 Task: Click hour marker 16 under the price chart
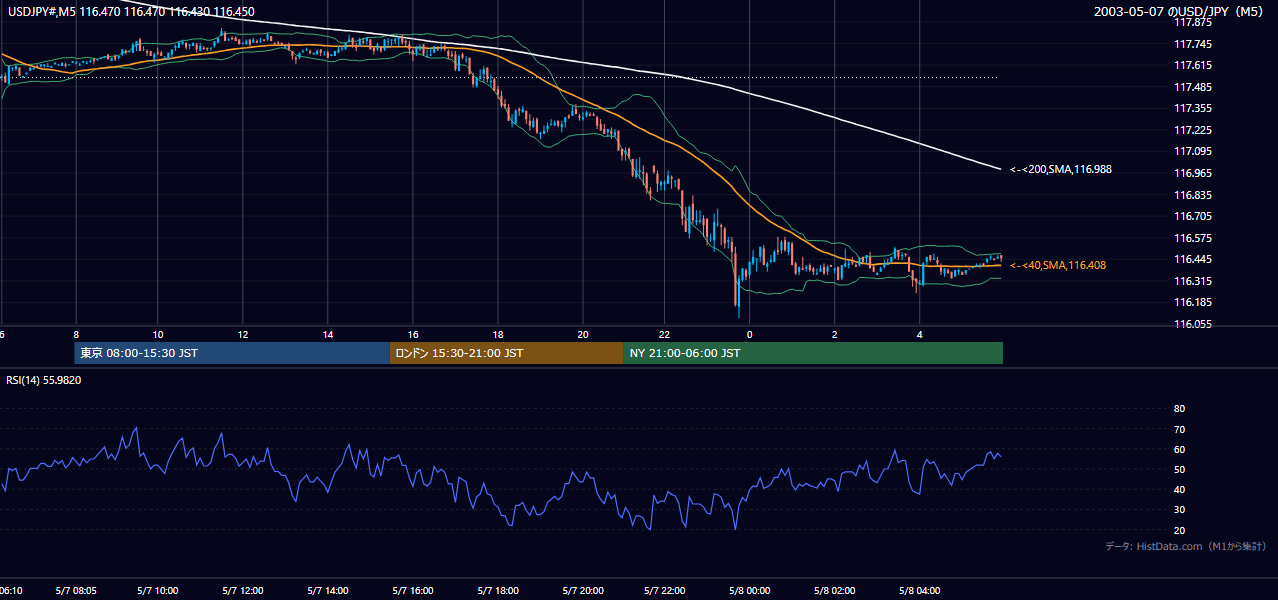(413, 333)
